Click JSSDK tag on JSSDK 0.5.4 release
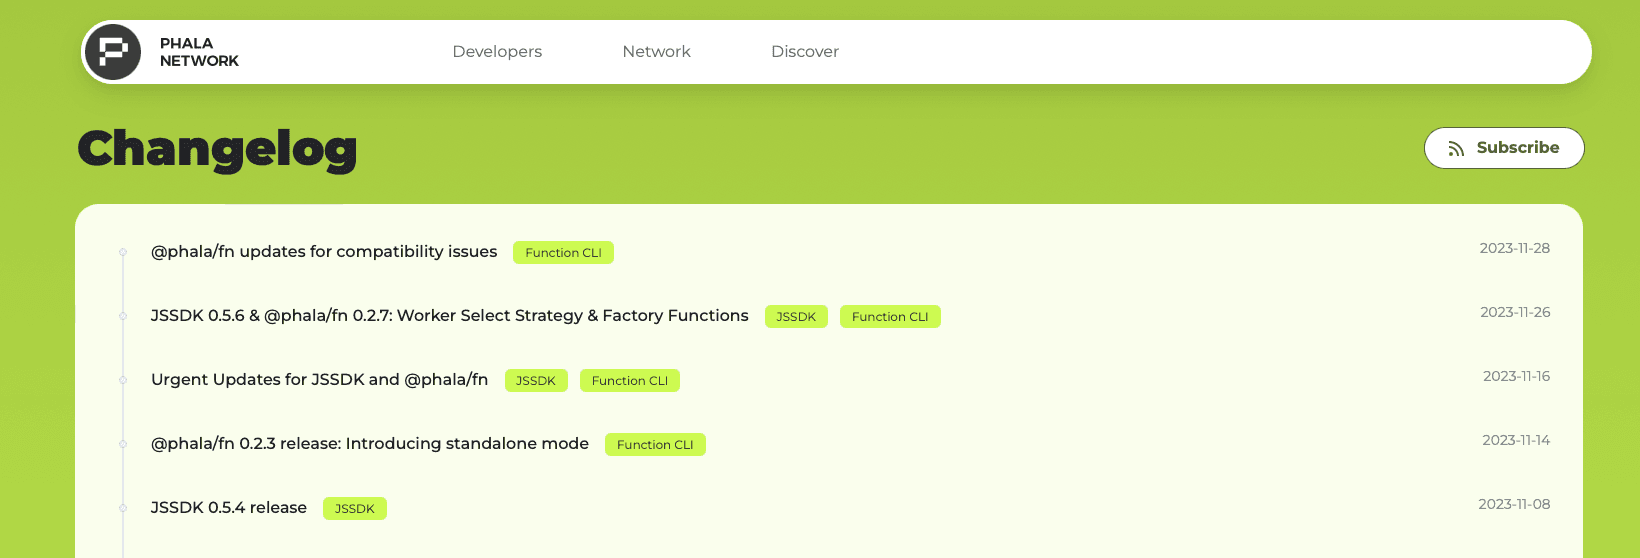This screenshot has height=558, width=1640. pos(355,509)
